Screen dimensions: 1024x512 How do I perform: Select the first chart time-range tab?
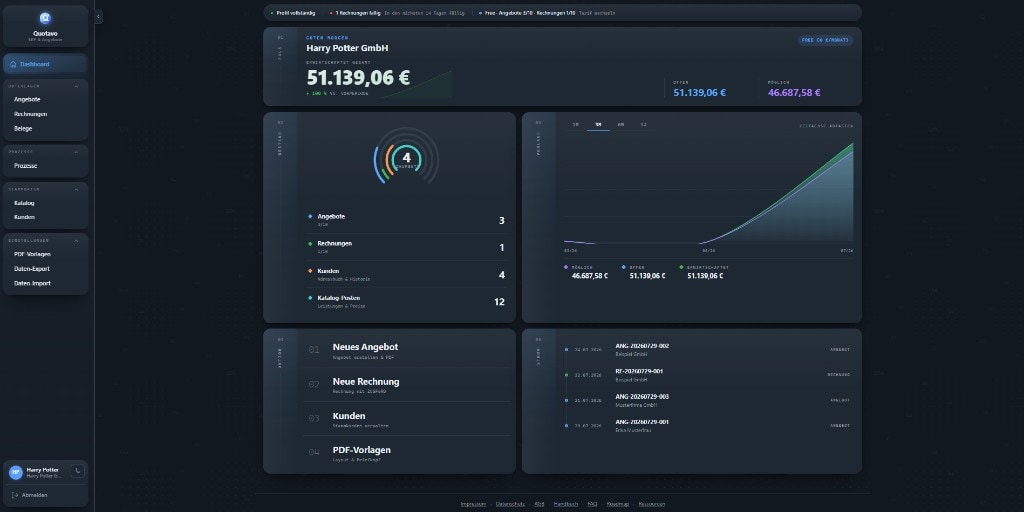pos(575,124)
